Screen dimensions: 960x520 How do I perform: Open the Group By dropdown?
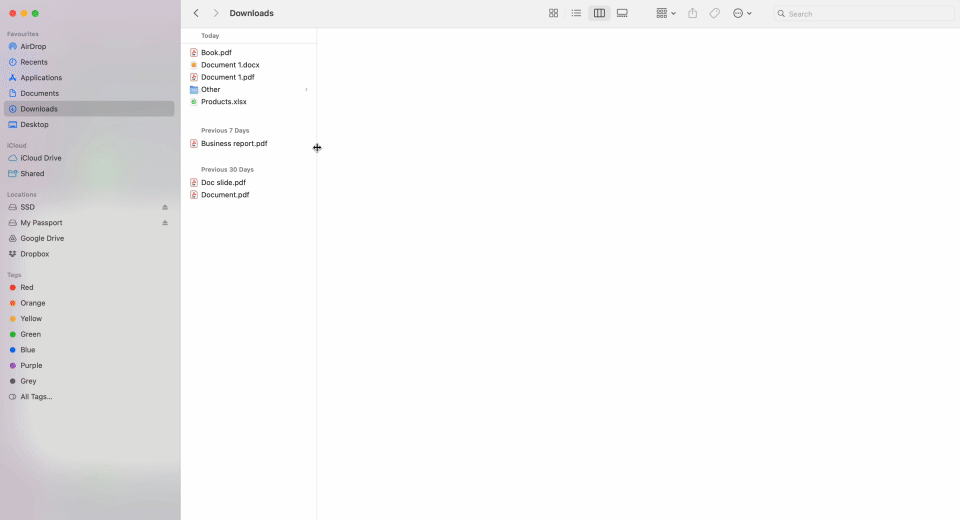tap(666, 13)
